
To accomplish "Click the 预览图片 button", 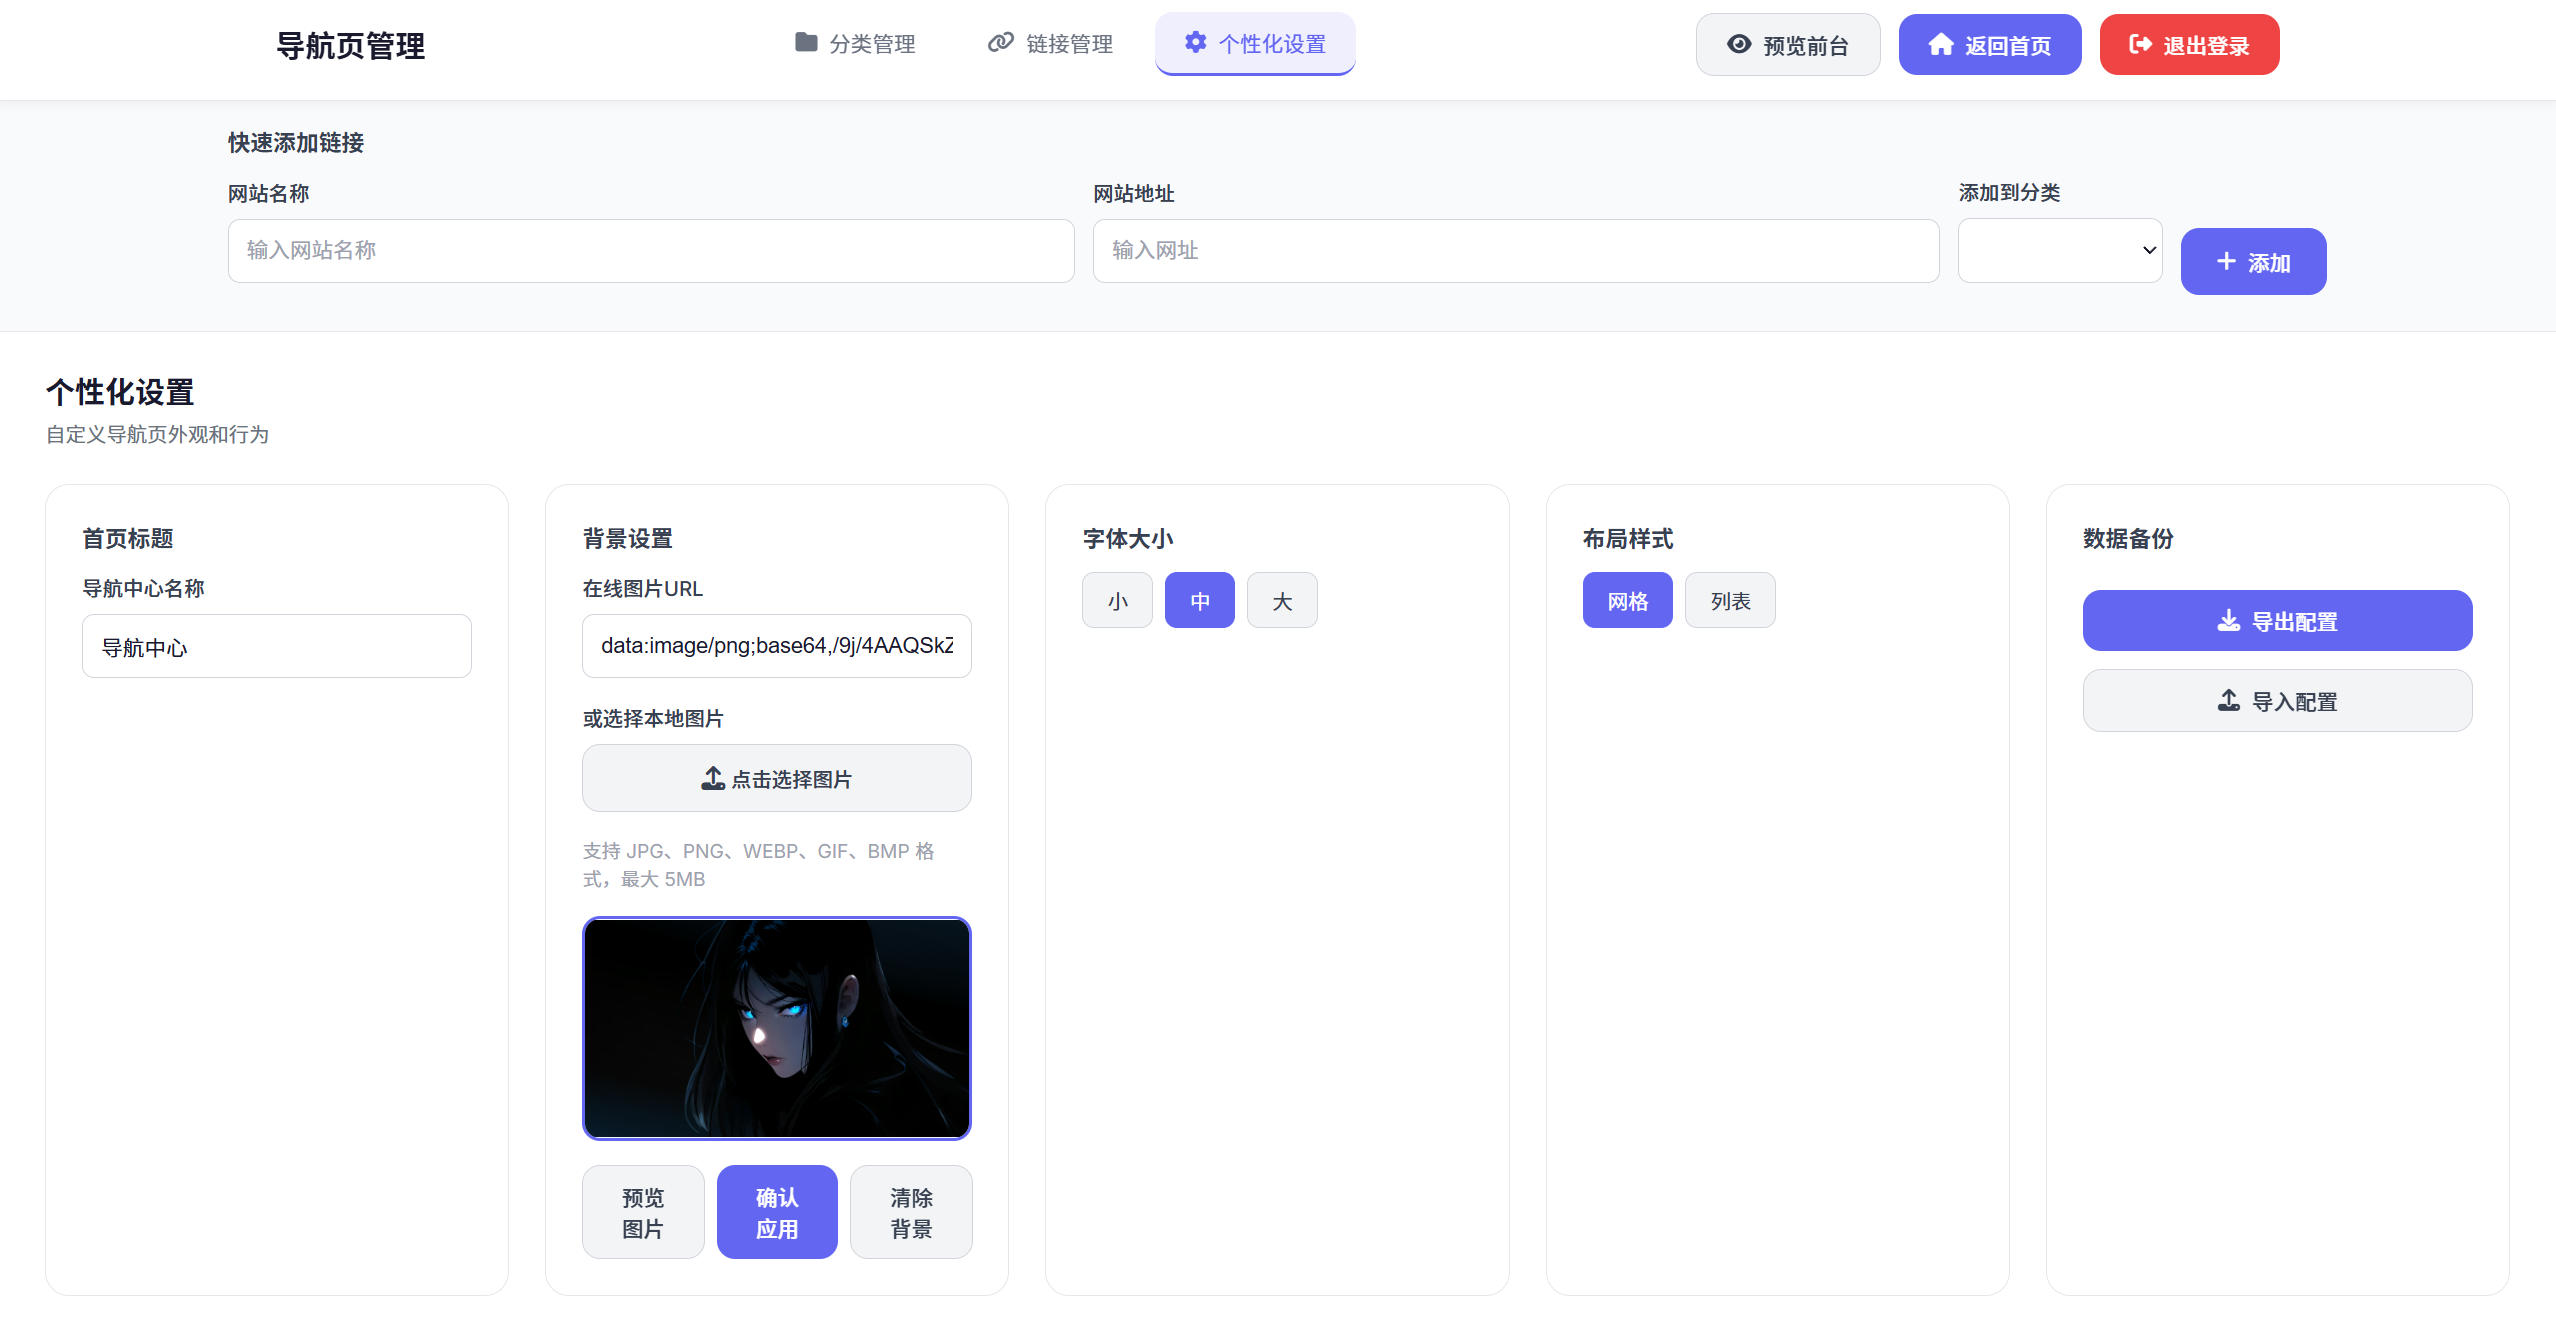I will (643, 1212).
